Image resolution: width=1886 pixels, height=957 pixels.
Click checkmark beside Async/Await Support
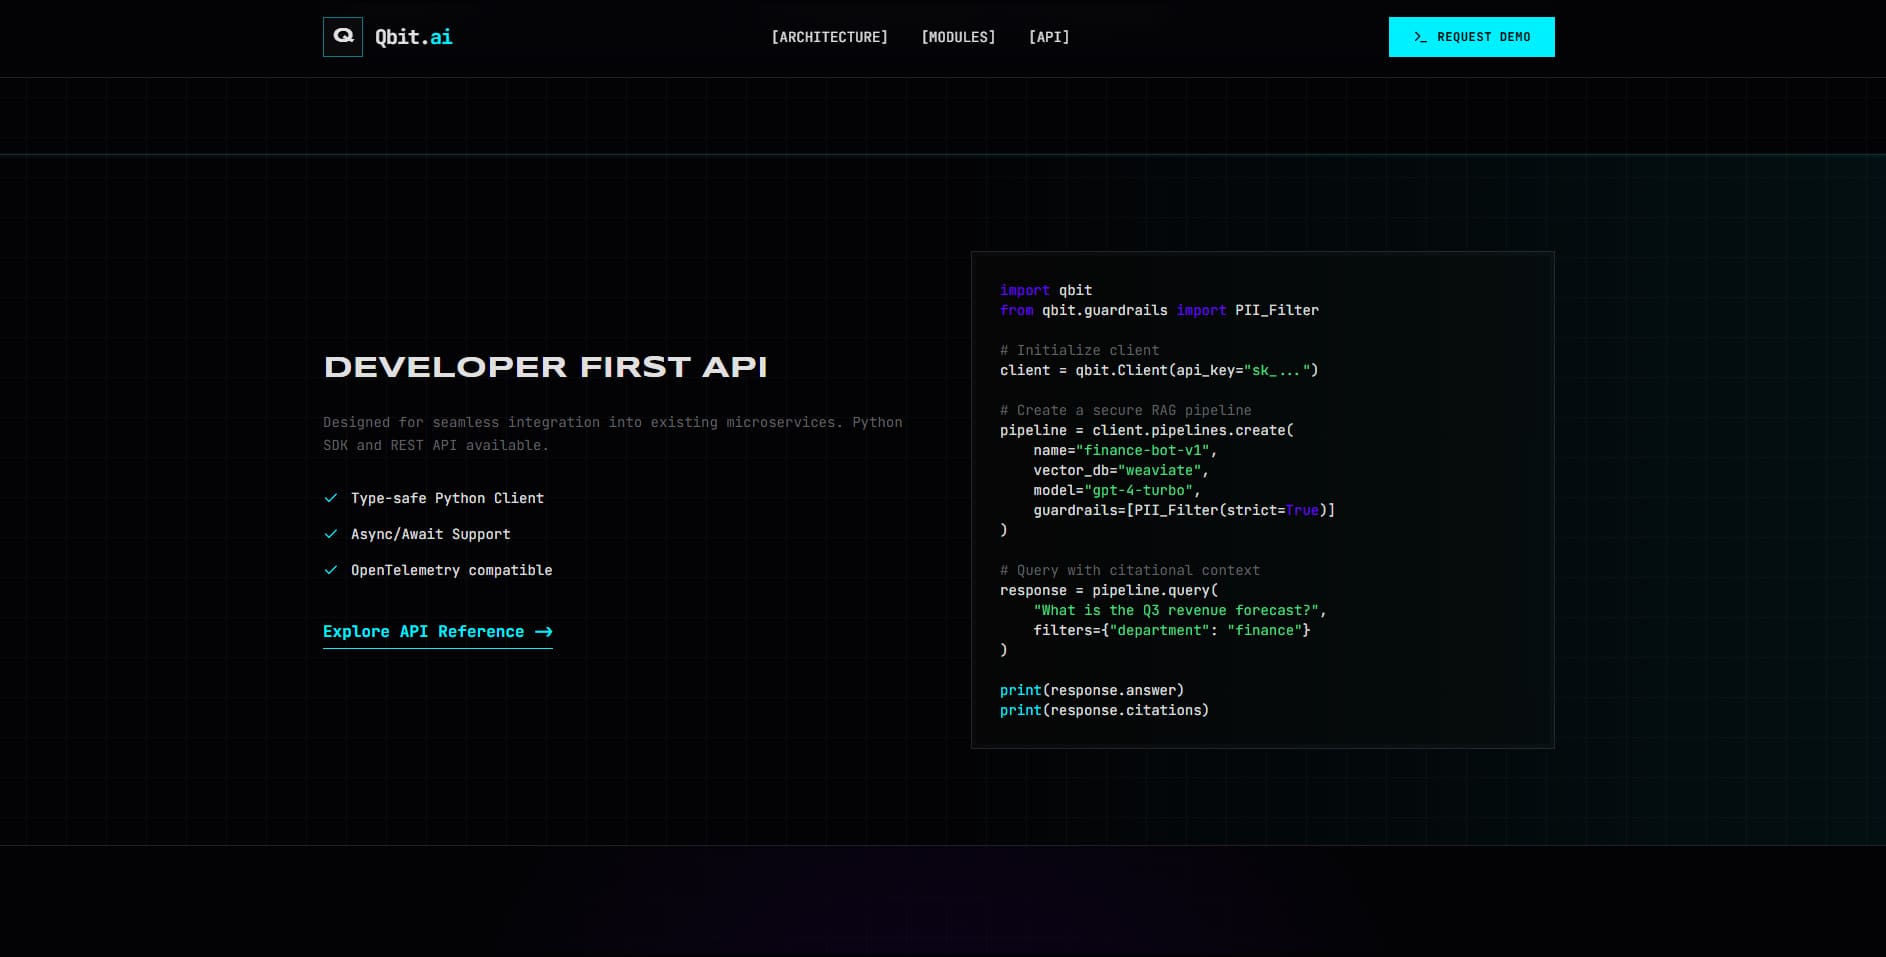pyautogui.click(x=331, y=534)
